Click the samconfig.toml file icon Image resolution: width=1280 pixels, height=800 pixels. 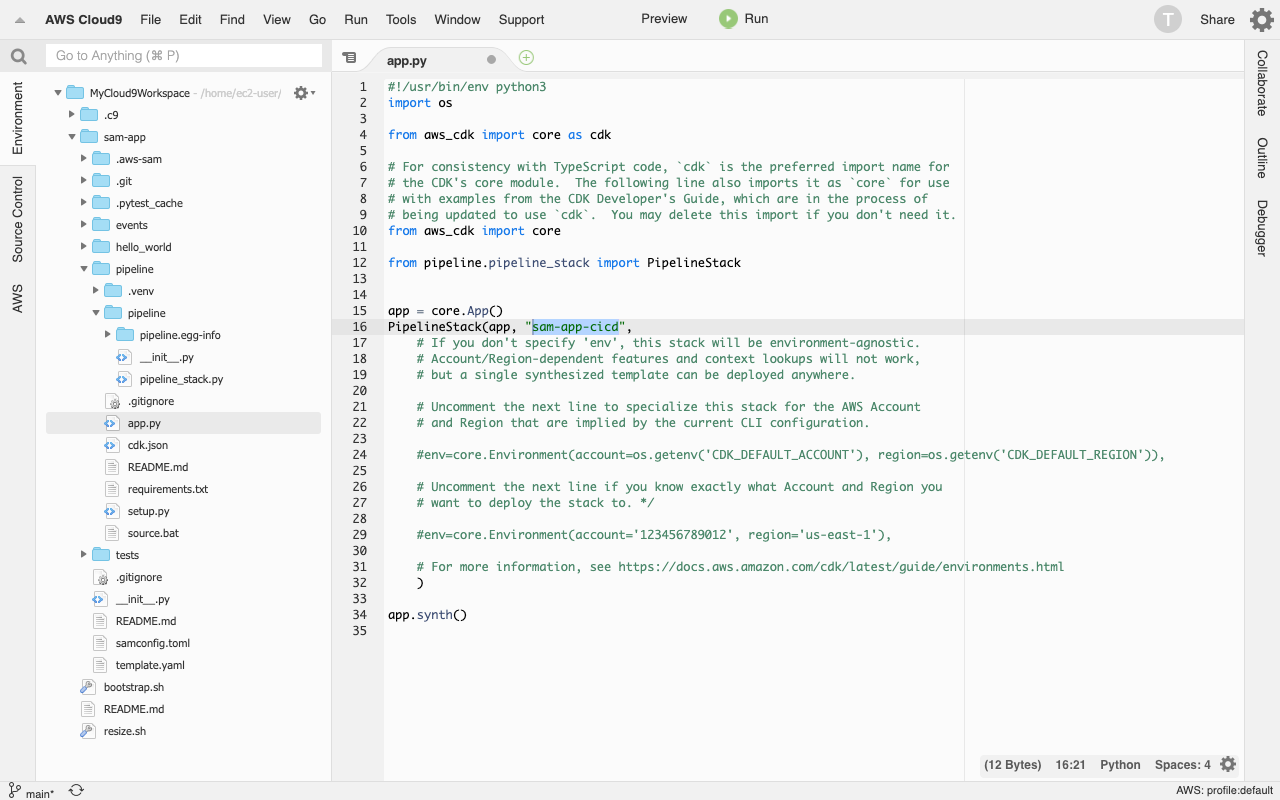point(100,643)
